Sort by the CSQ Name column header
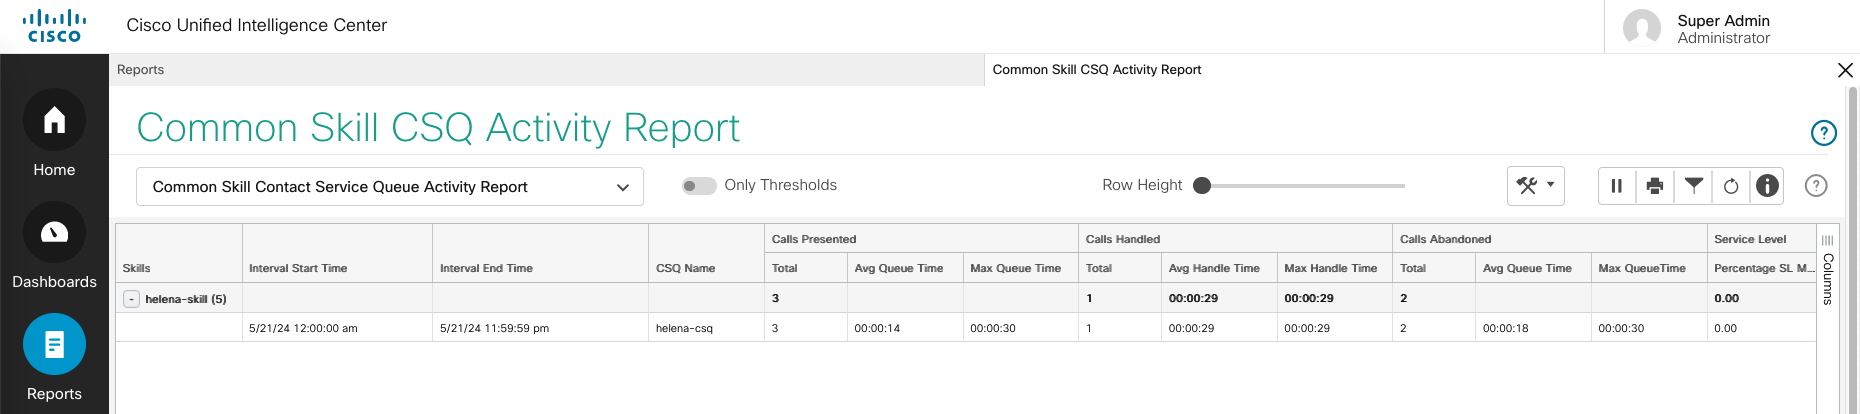 (685, 268)
